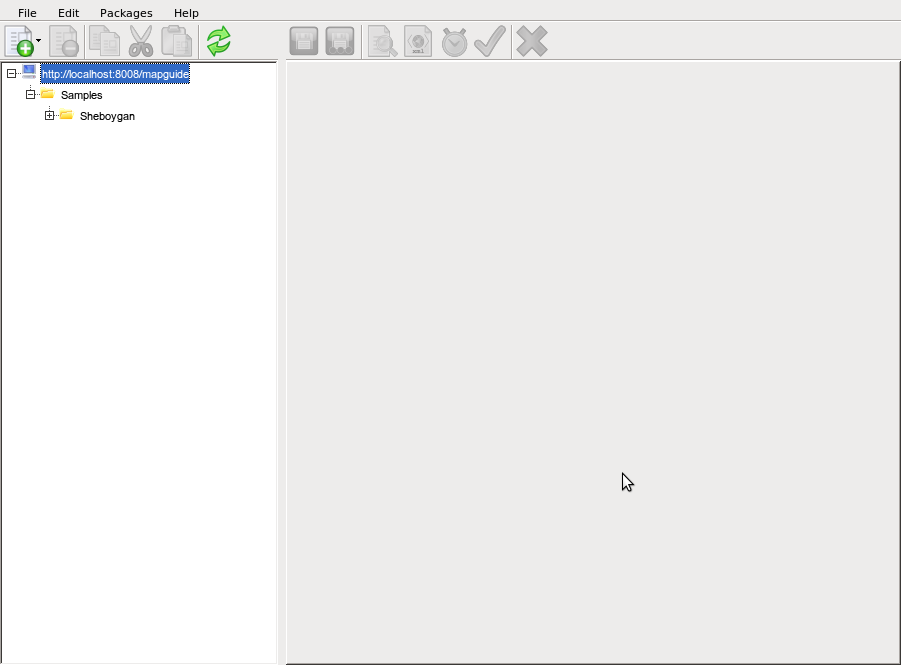Click the Delete Resource icon
Viewport: 901px width, 665px height.
(x=64, y=41)
